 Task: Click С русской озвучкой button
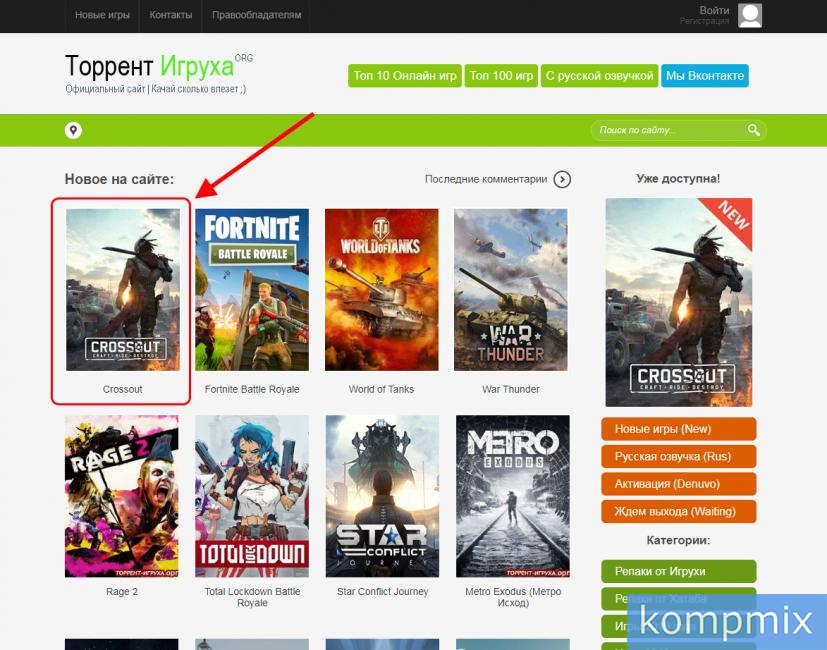point(598,75)
